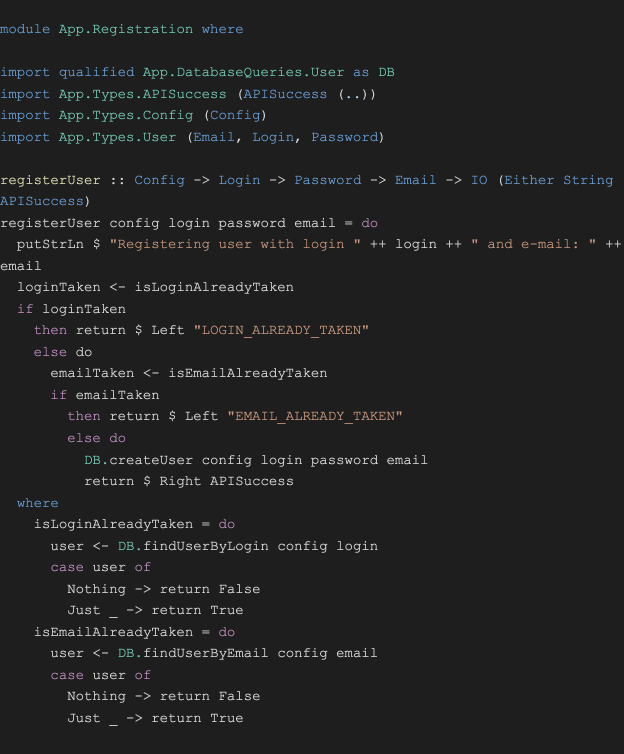The width and height of the screenshot is (624, 754).
Task: Place cursor on the putStrLn call
Action: (x=50, y=244)
